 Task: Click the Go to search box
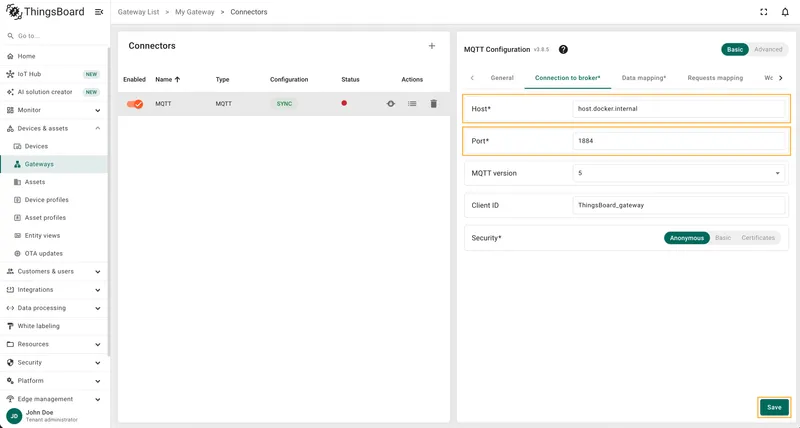[54, 36]
